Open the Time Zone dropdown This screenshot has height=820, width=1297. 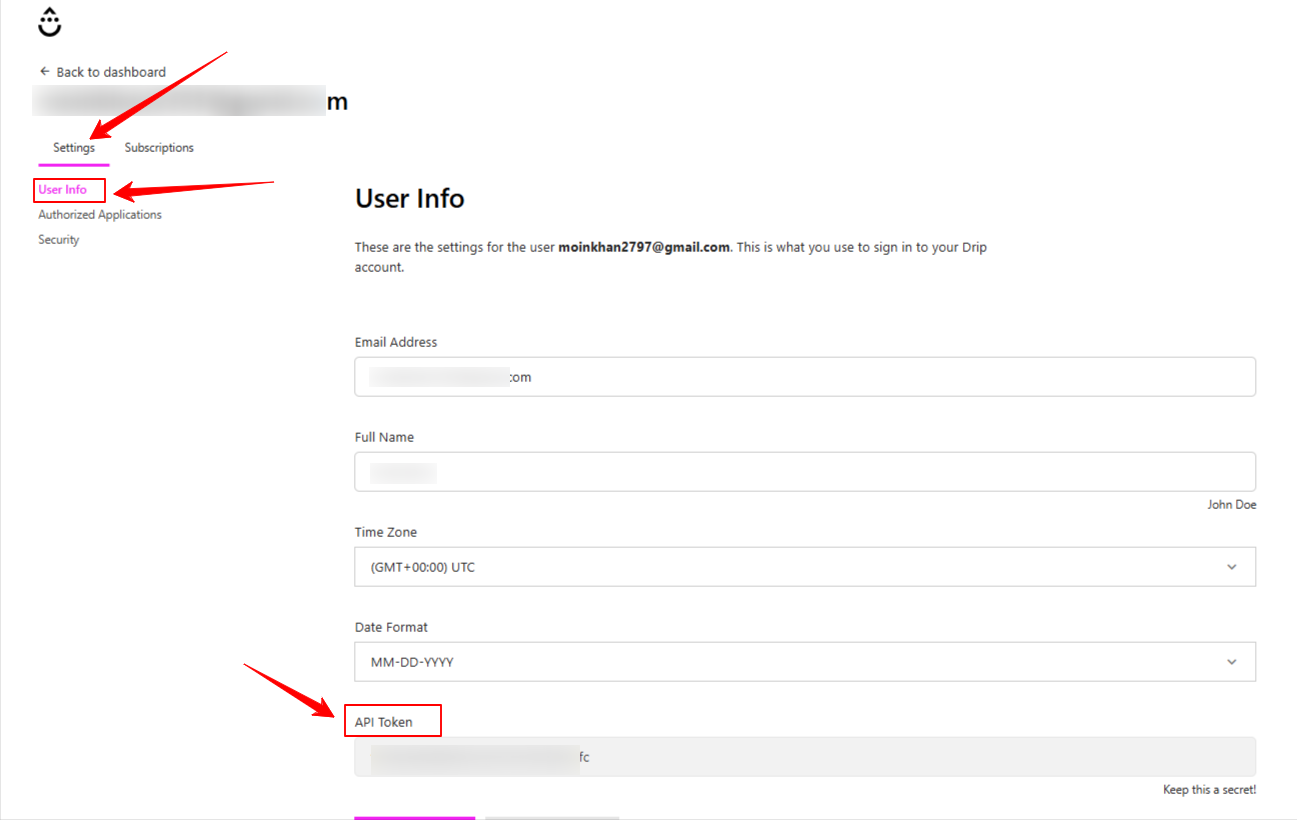coord(805,566)
